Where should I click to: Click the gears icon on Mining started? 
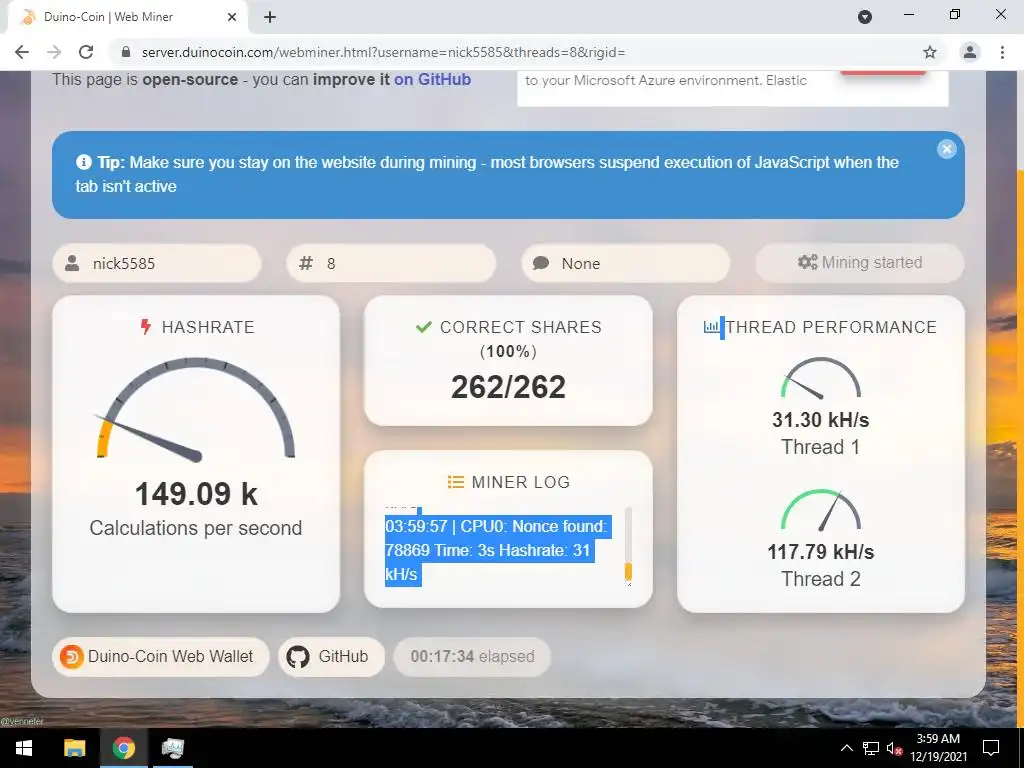point(807,262)
